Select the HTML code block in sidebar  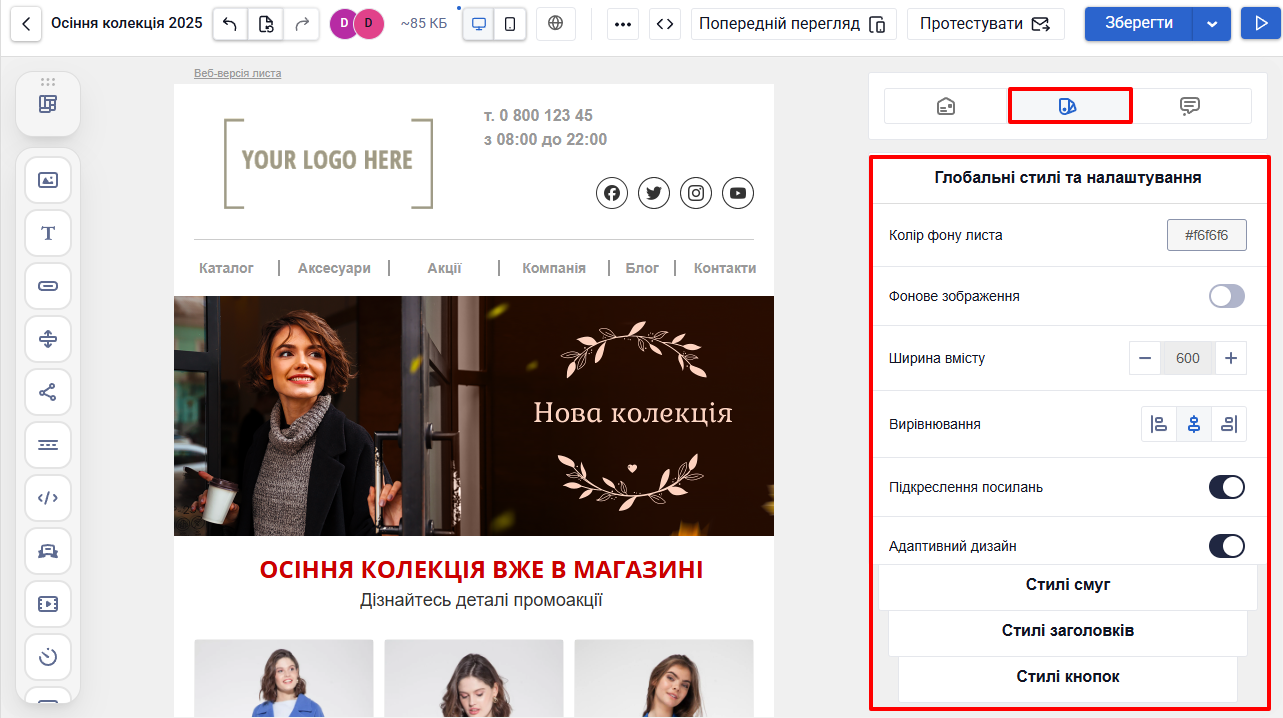tap(48, 498)
